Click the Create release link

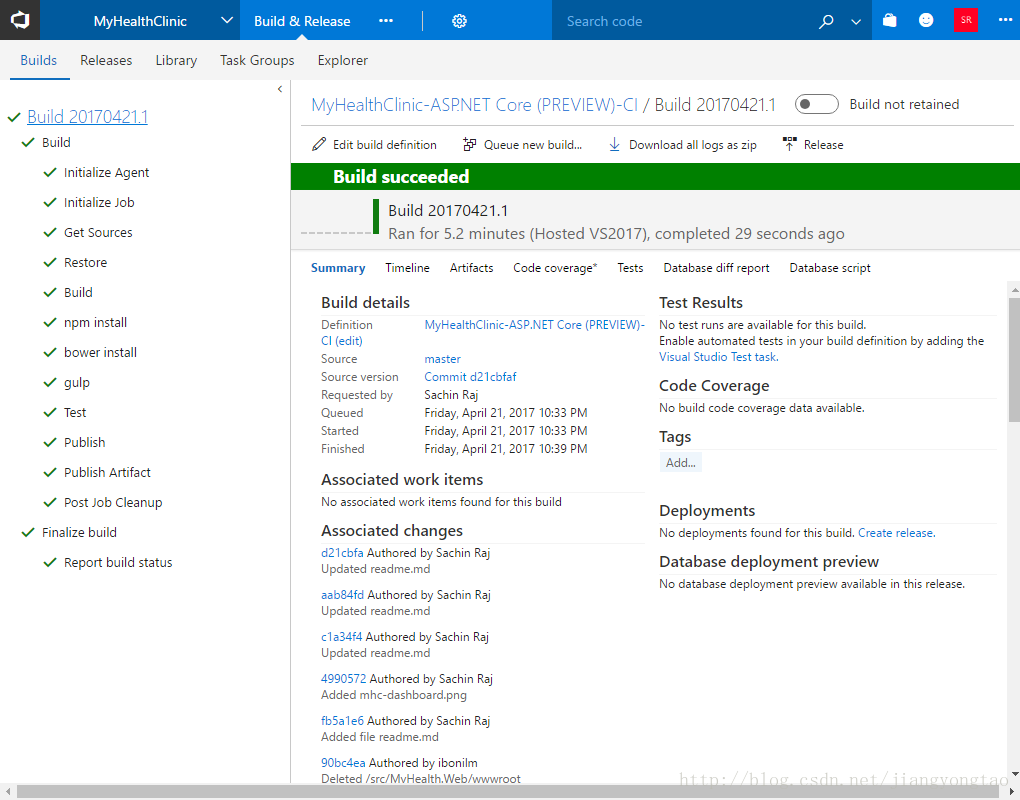point(896,533)
